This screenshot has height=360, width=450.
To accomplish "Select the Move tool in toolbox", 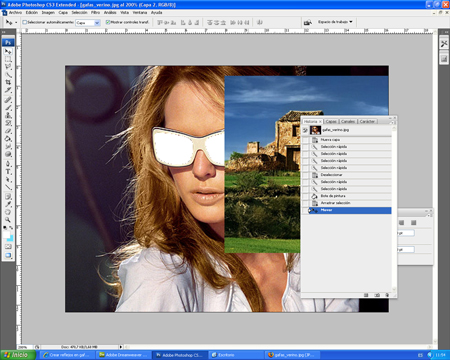I will pos(8,52).
